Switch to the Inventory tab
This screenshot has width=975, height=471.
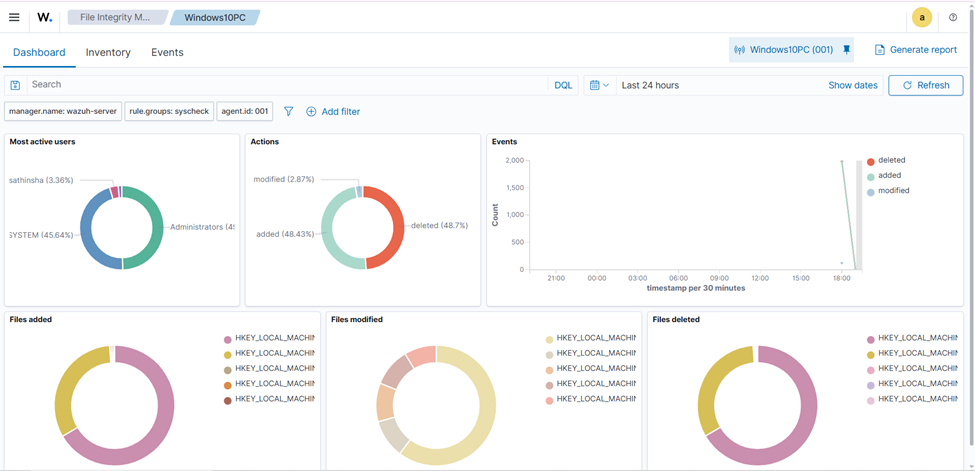(108, 52)
